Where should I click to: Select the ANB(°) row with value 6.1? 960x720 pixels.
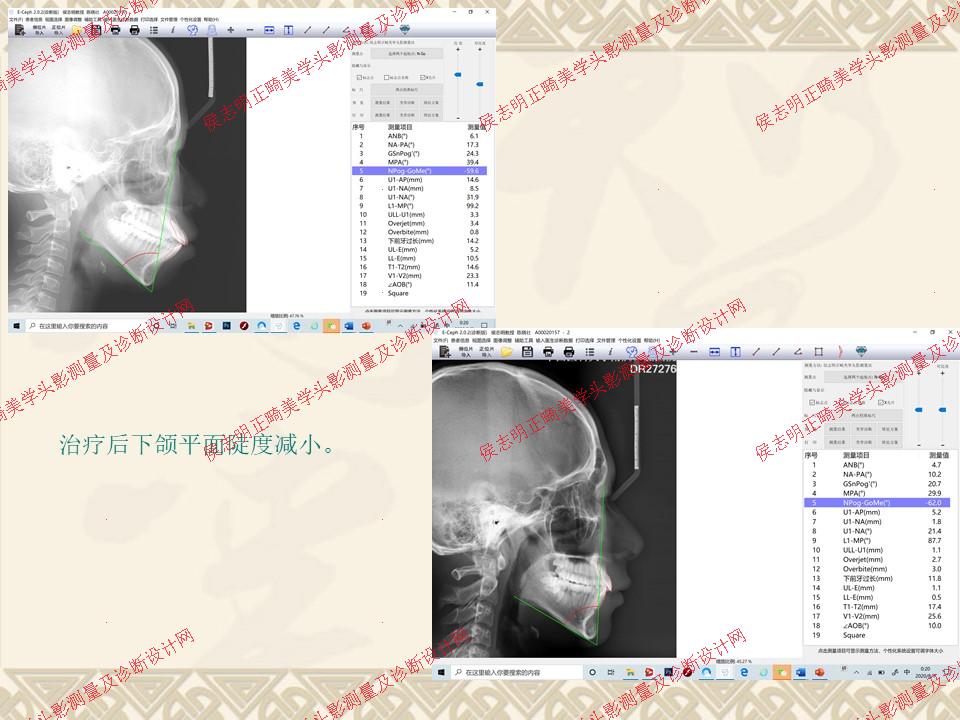click(x=419, y=136)
